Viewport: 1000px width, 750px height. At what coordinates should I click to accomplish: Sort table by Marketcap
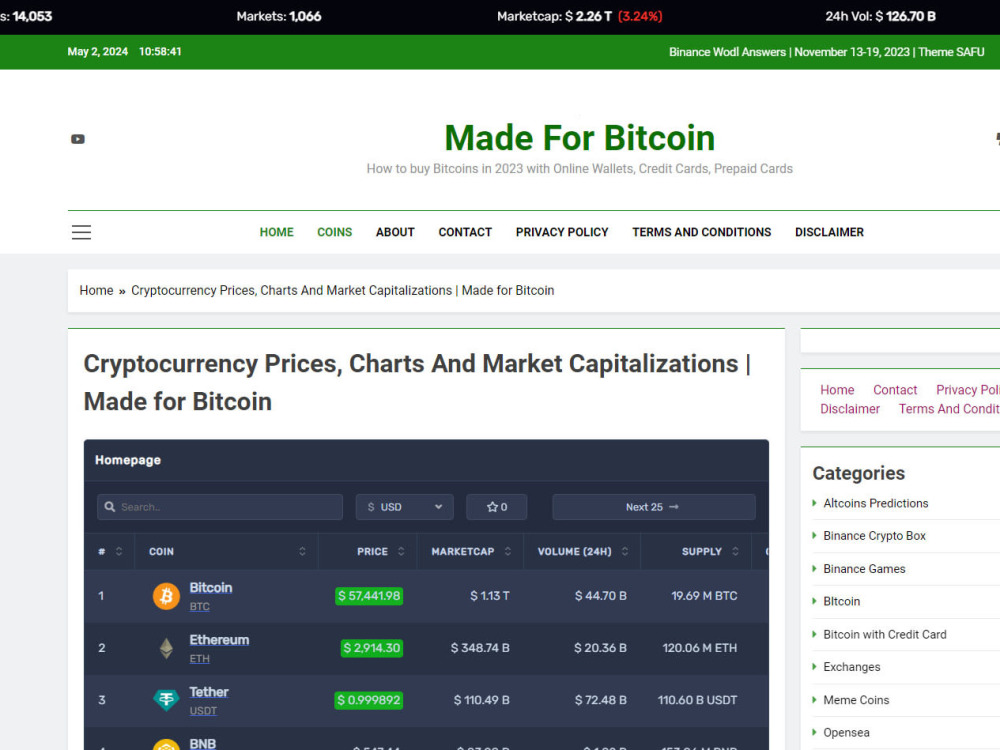[x=471, y=552]
